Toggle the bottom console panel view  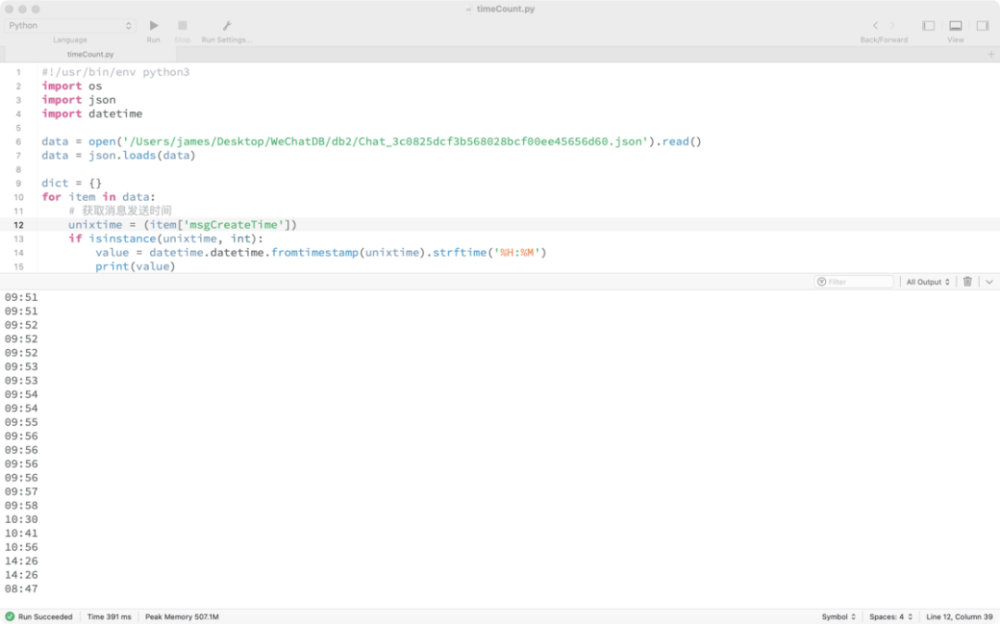[955, 25]
